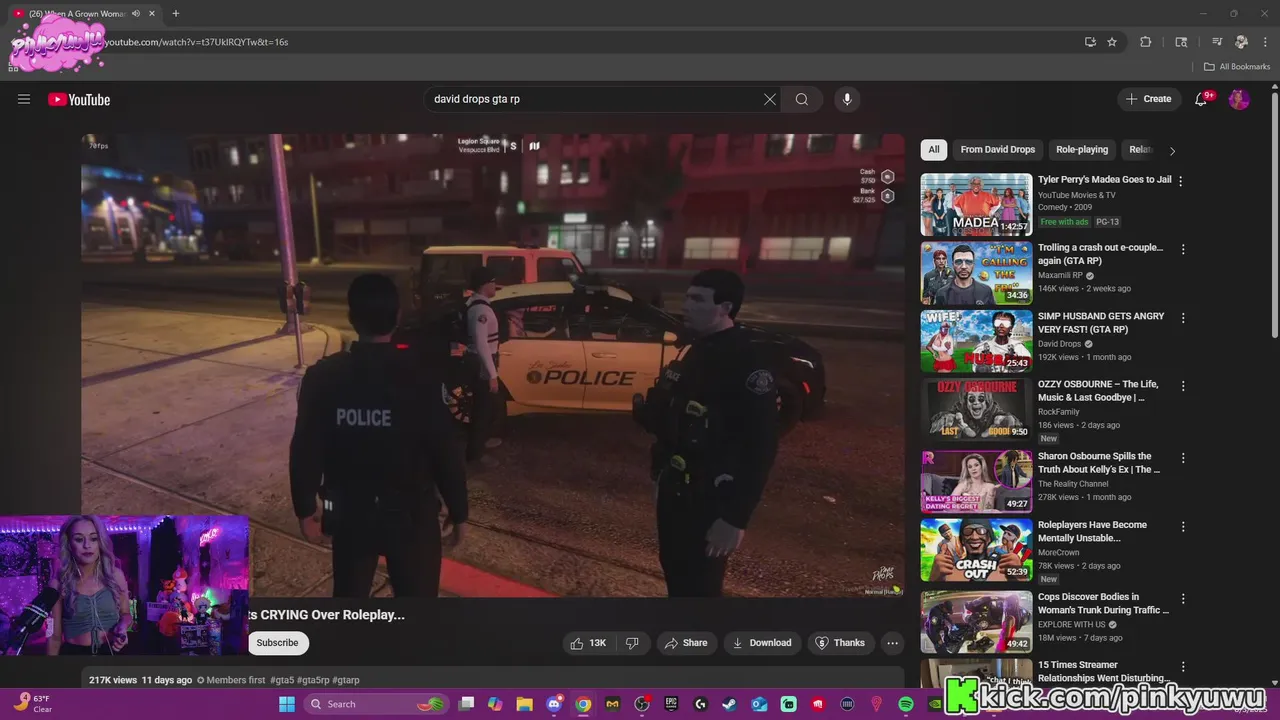This screenshot has width=1280, height=720.
Task: Click the Download button
Action: (x=762, y=643)
